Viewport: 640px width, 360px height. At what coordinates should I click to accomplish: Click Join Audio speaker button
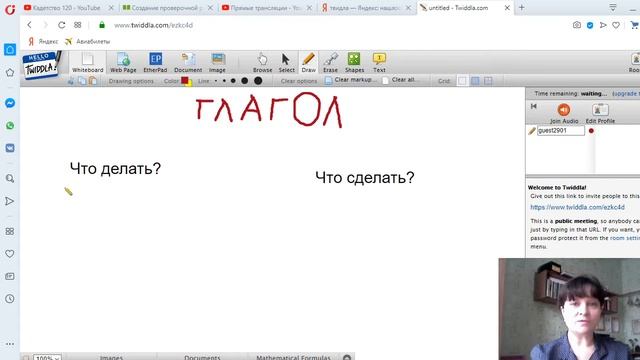(564, 113)
